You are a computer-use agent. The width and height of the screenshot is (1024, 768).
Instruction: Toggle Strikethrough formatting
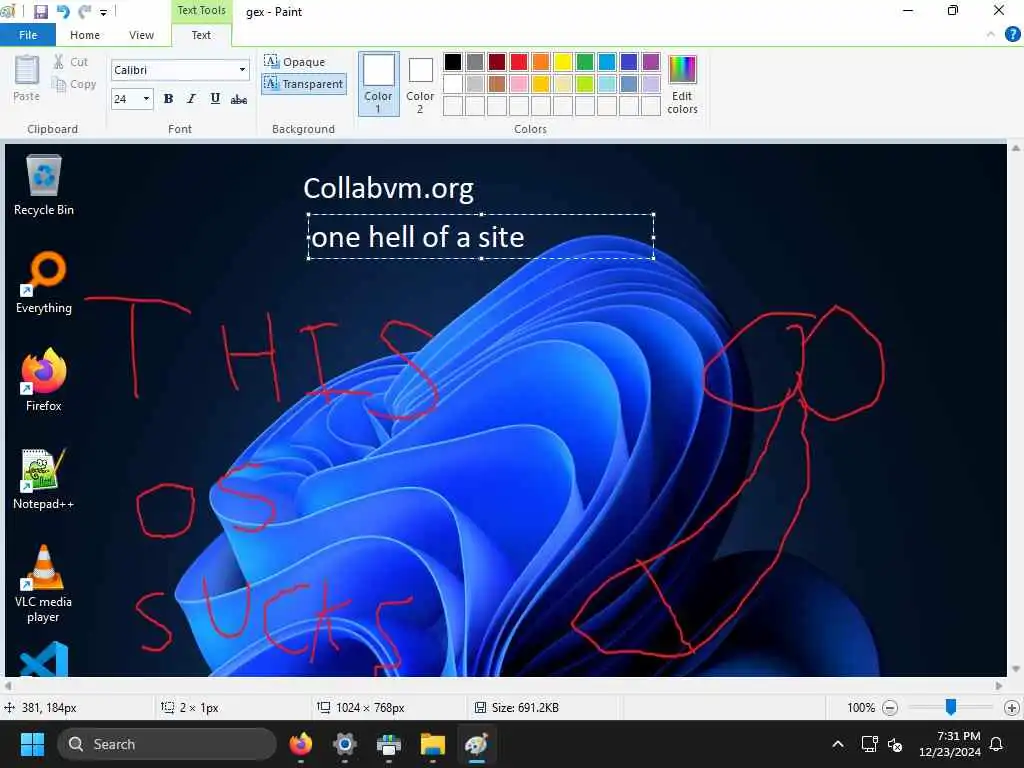239,99
